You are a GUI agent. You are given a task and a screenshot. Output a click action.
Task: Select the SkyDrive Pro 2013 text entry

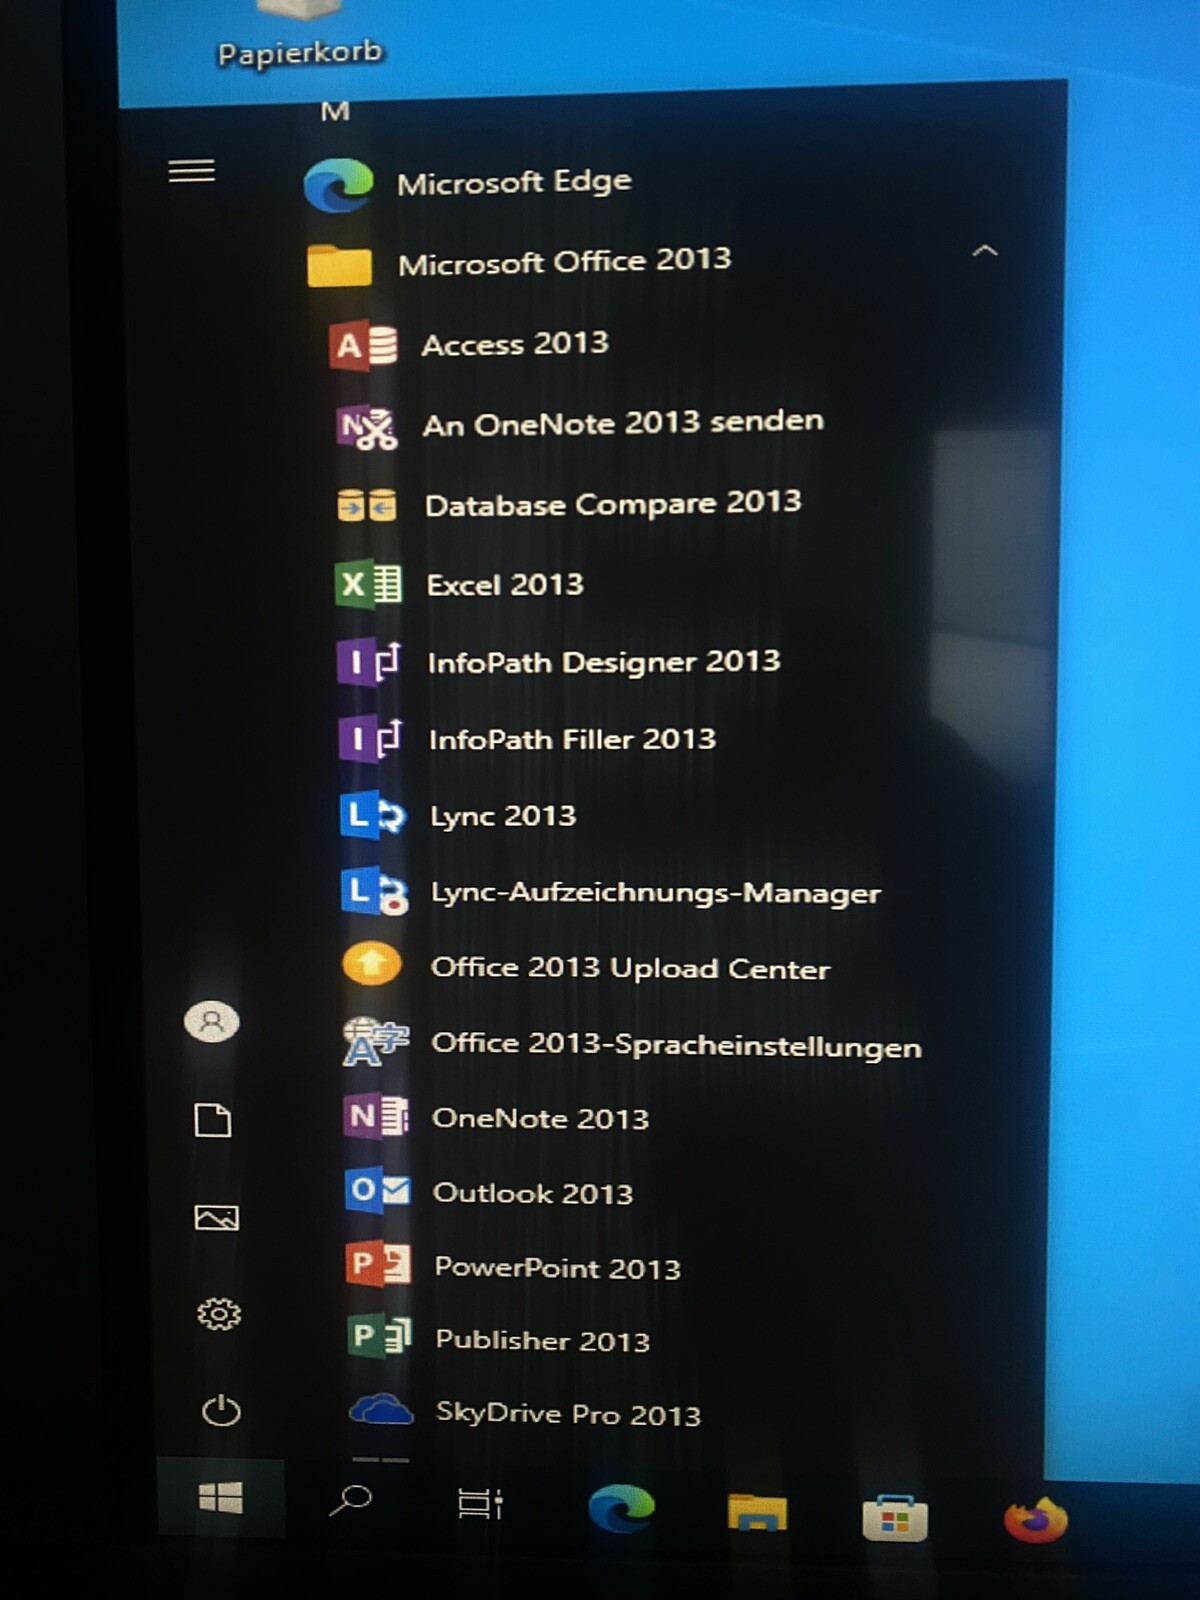point(569,1414)
